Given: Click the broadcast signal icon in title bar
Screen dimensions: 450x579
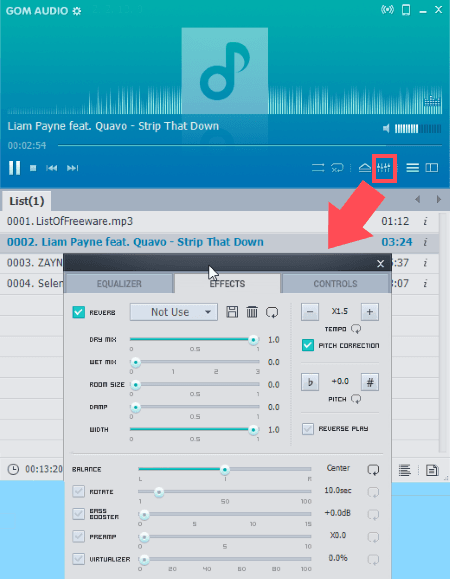Looking at the screenshot, I should coord(387,10).
